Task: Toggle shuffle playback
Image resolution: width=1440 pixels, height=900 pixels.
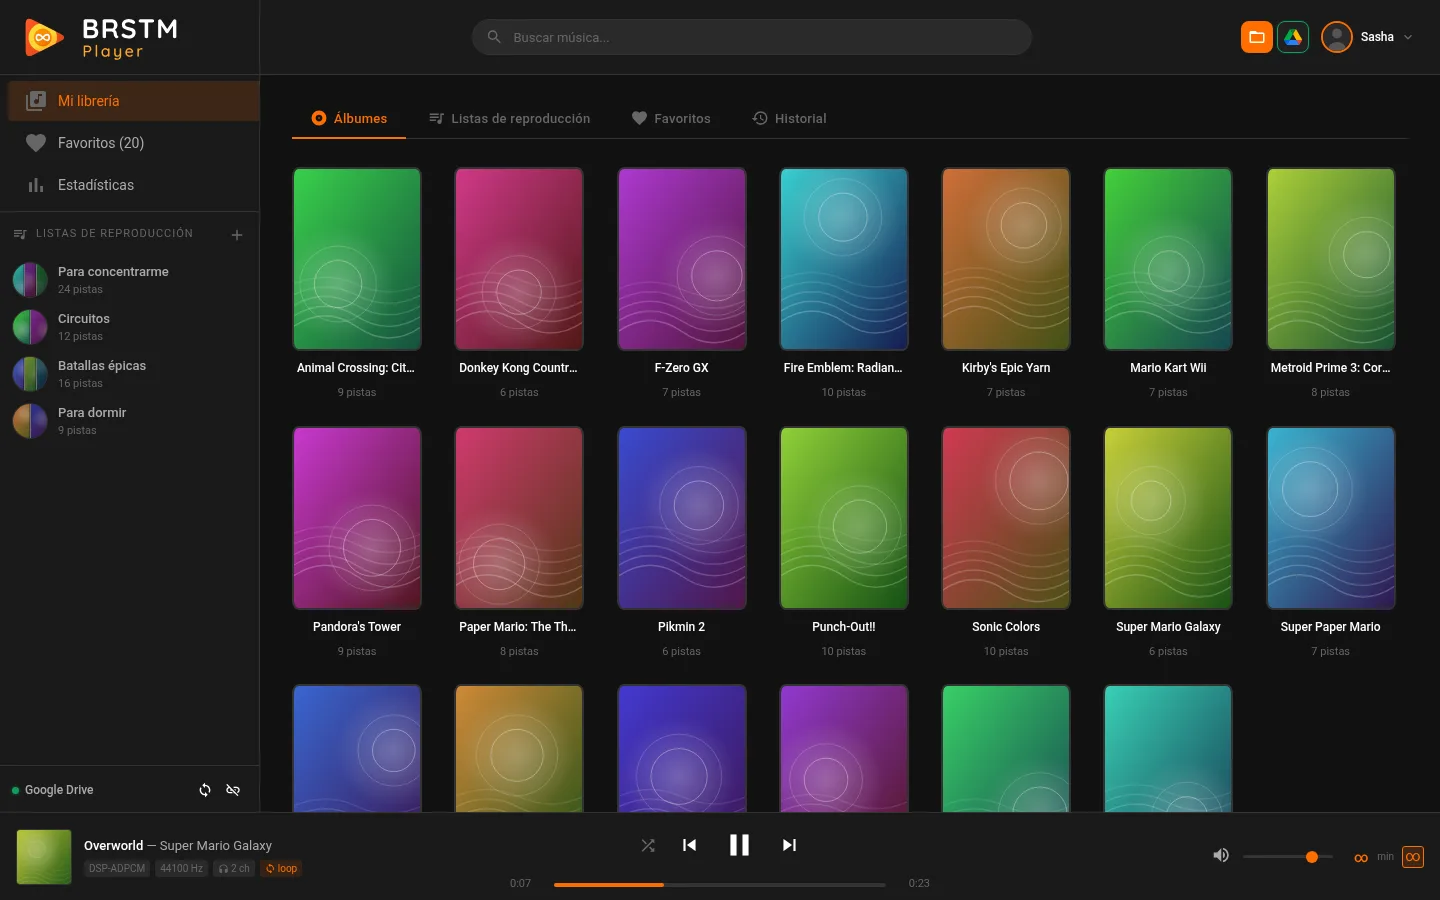Action: pyautogui.click(x=648, y=845)
